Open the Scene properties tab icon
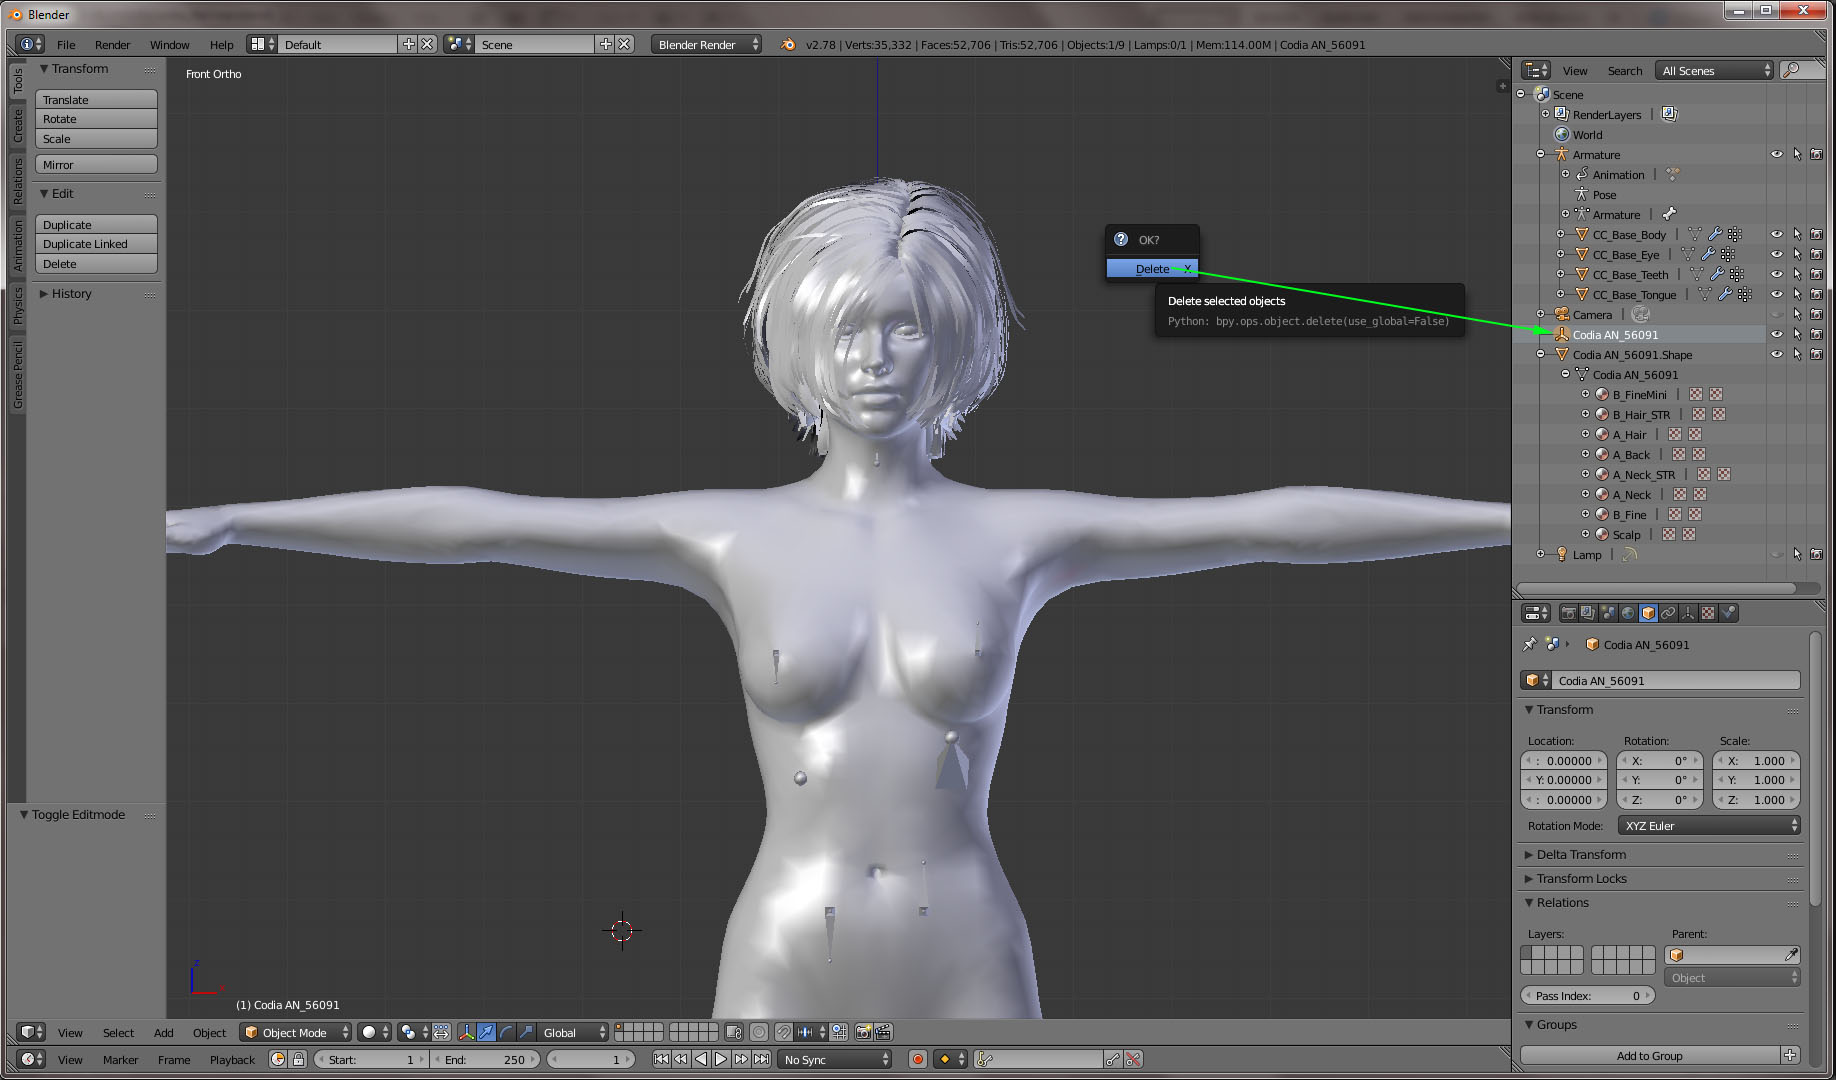 [x=1608, y=613]
